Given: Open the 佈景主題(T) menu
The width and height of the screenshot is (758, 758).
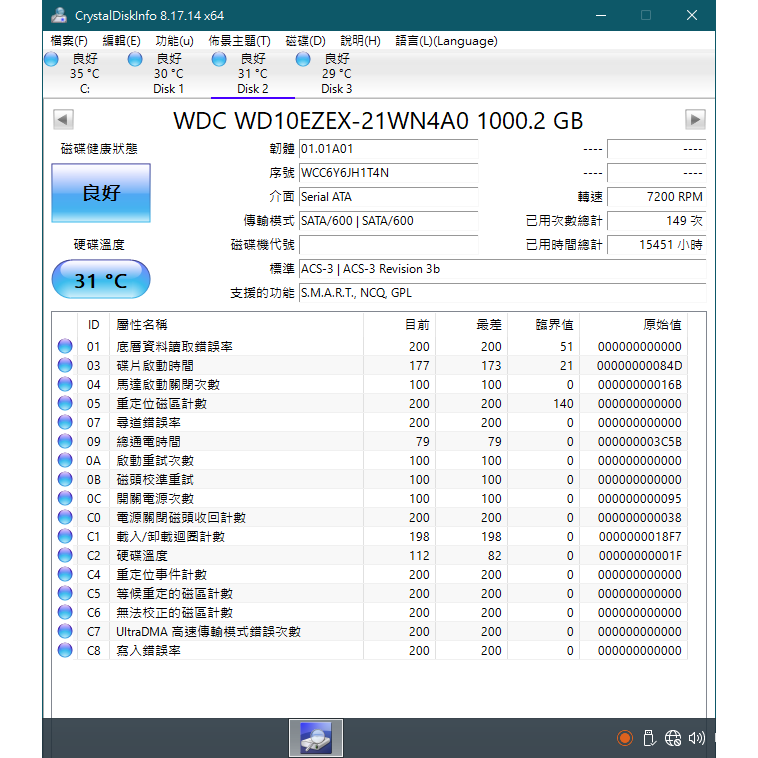Looking at the screenshot, I should pyautogui.click(x=239, y=41).
